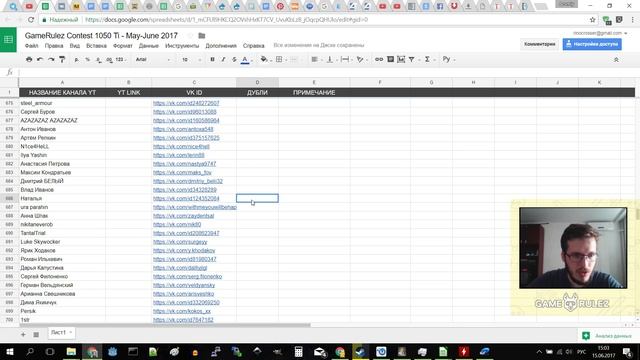640x360 pixels.
Task: Open vertical align dropdown
Action: pos(331,60)
